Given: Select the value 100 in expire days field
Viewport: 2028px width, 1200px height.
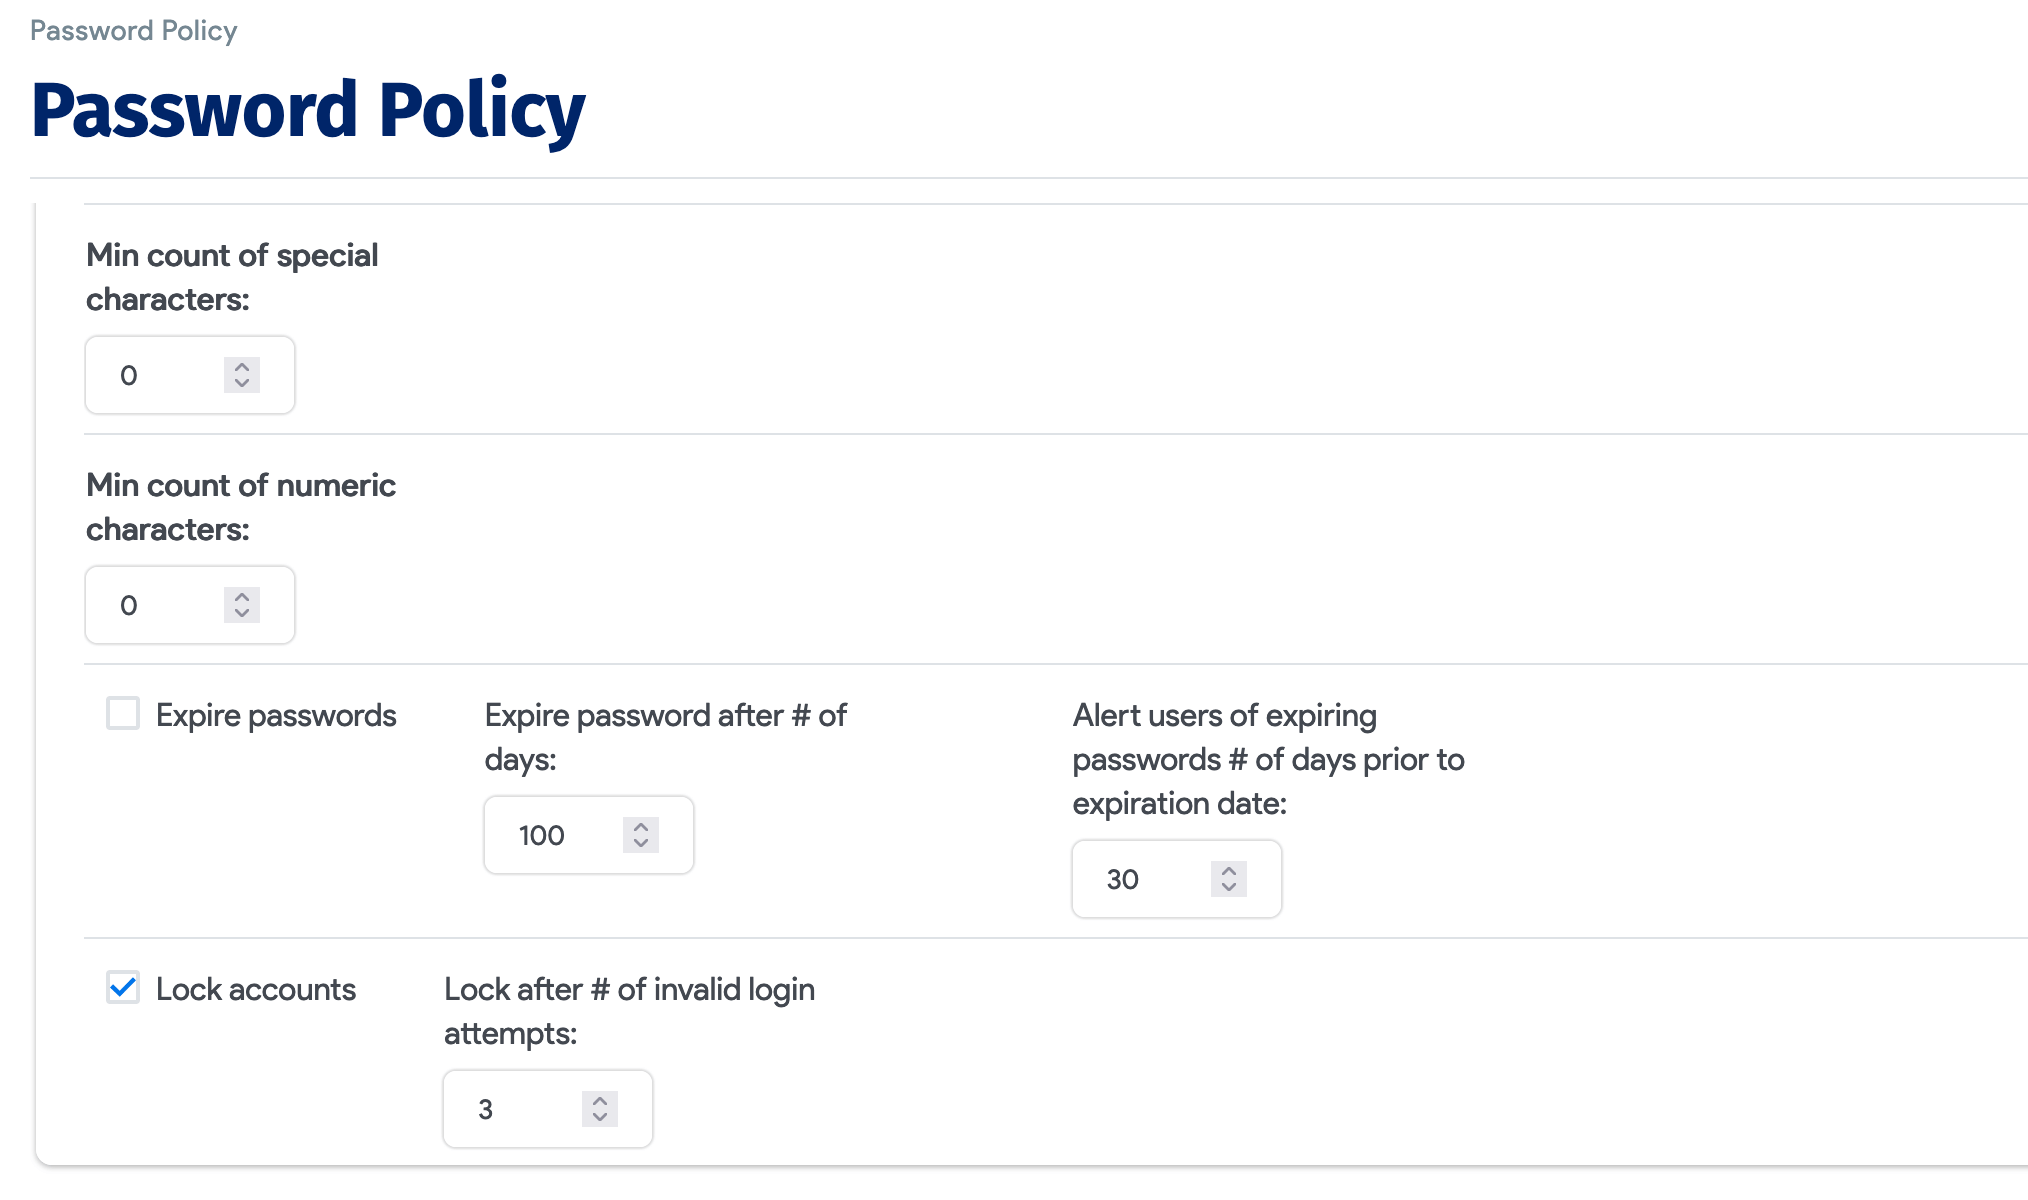Looking at the screenshot, I should (x=542, y=834).
